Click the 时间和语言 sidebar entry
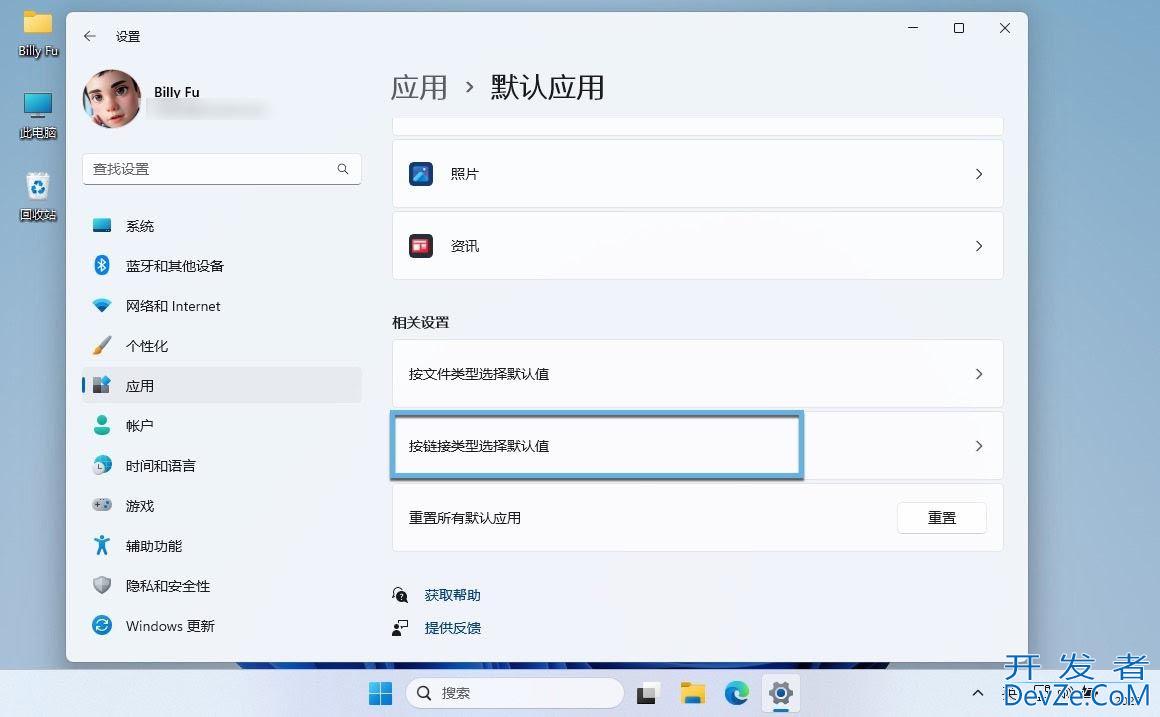Viewport: 1160px width, 717px height. tap(221, 465)
